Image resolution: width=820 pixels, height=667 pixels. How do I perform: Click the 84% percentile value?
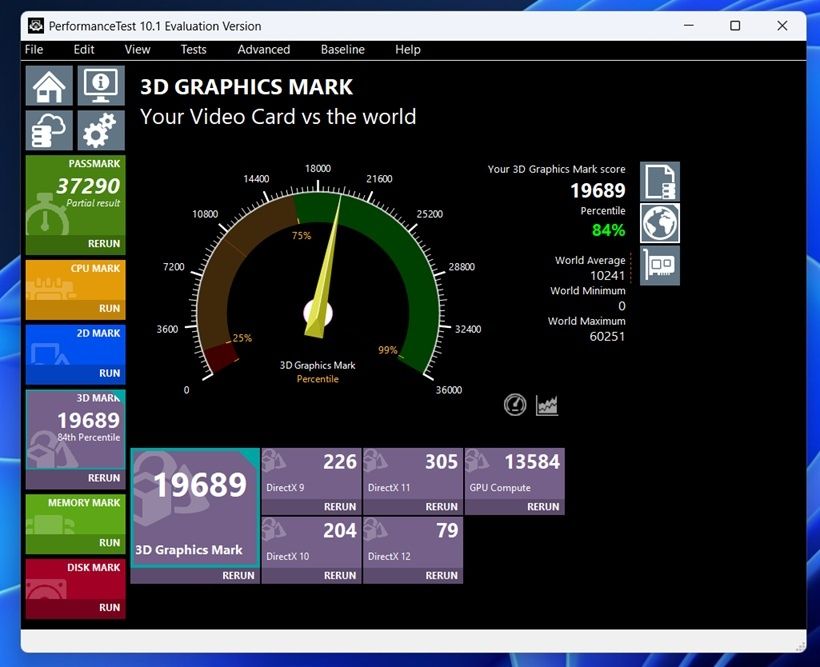[609, 230]
